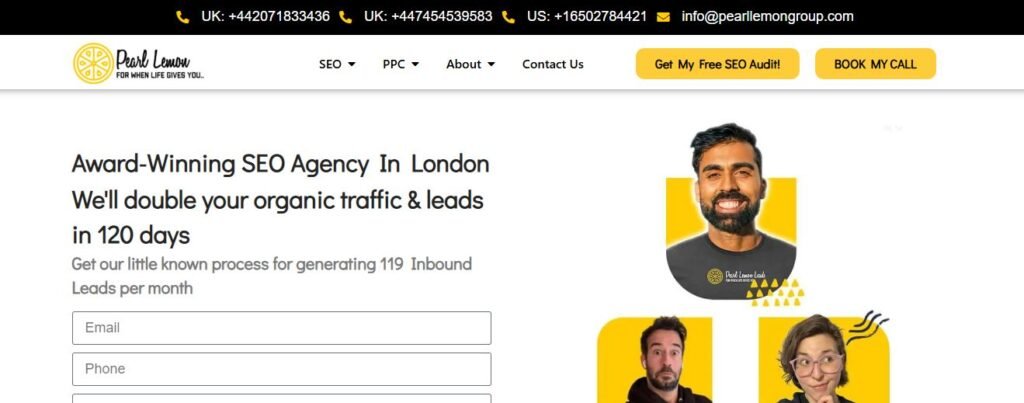This screenshot has height=403, width=1024.
Task: Click the Phone input field
Action: (281, 369)
